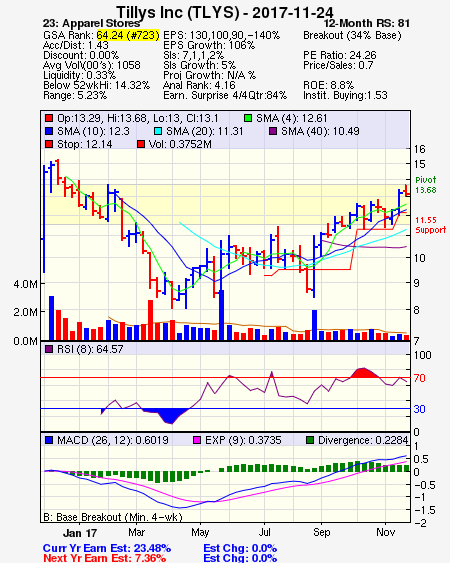Click the tallest blue volume bar in May
This screenshot has height=563, width=450.
221,315
